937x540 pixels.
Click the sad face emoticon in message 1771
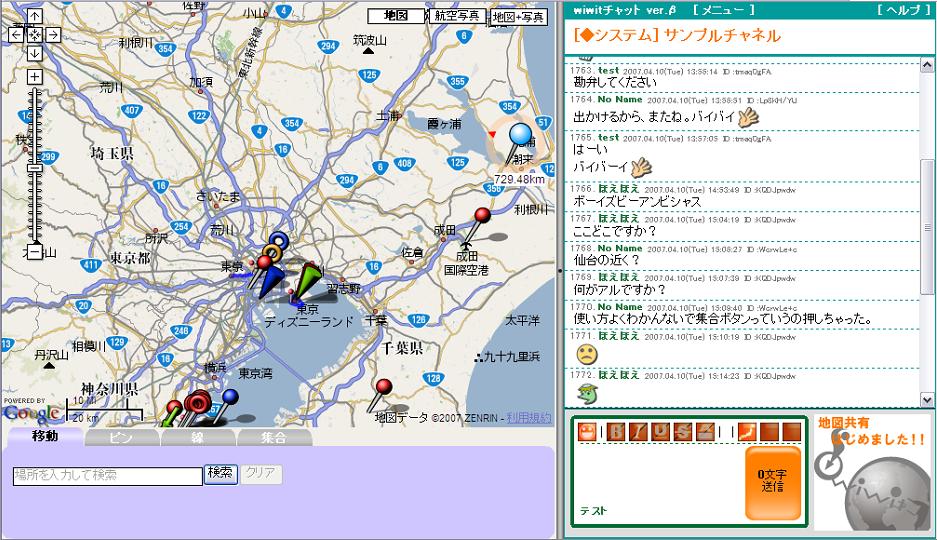tap(587, 355)
